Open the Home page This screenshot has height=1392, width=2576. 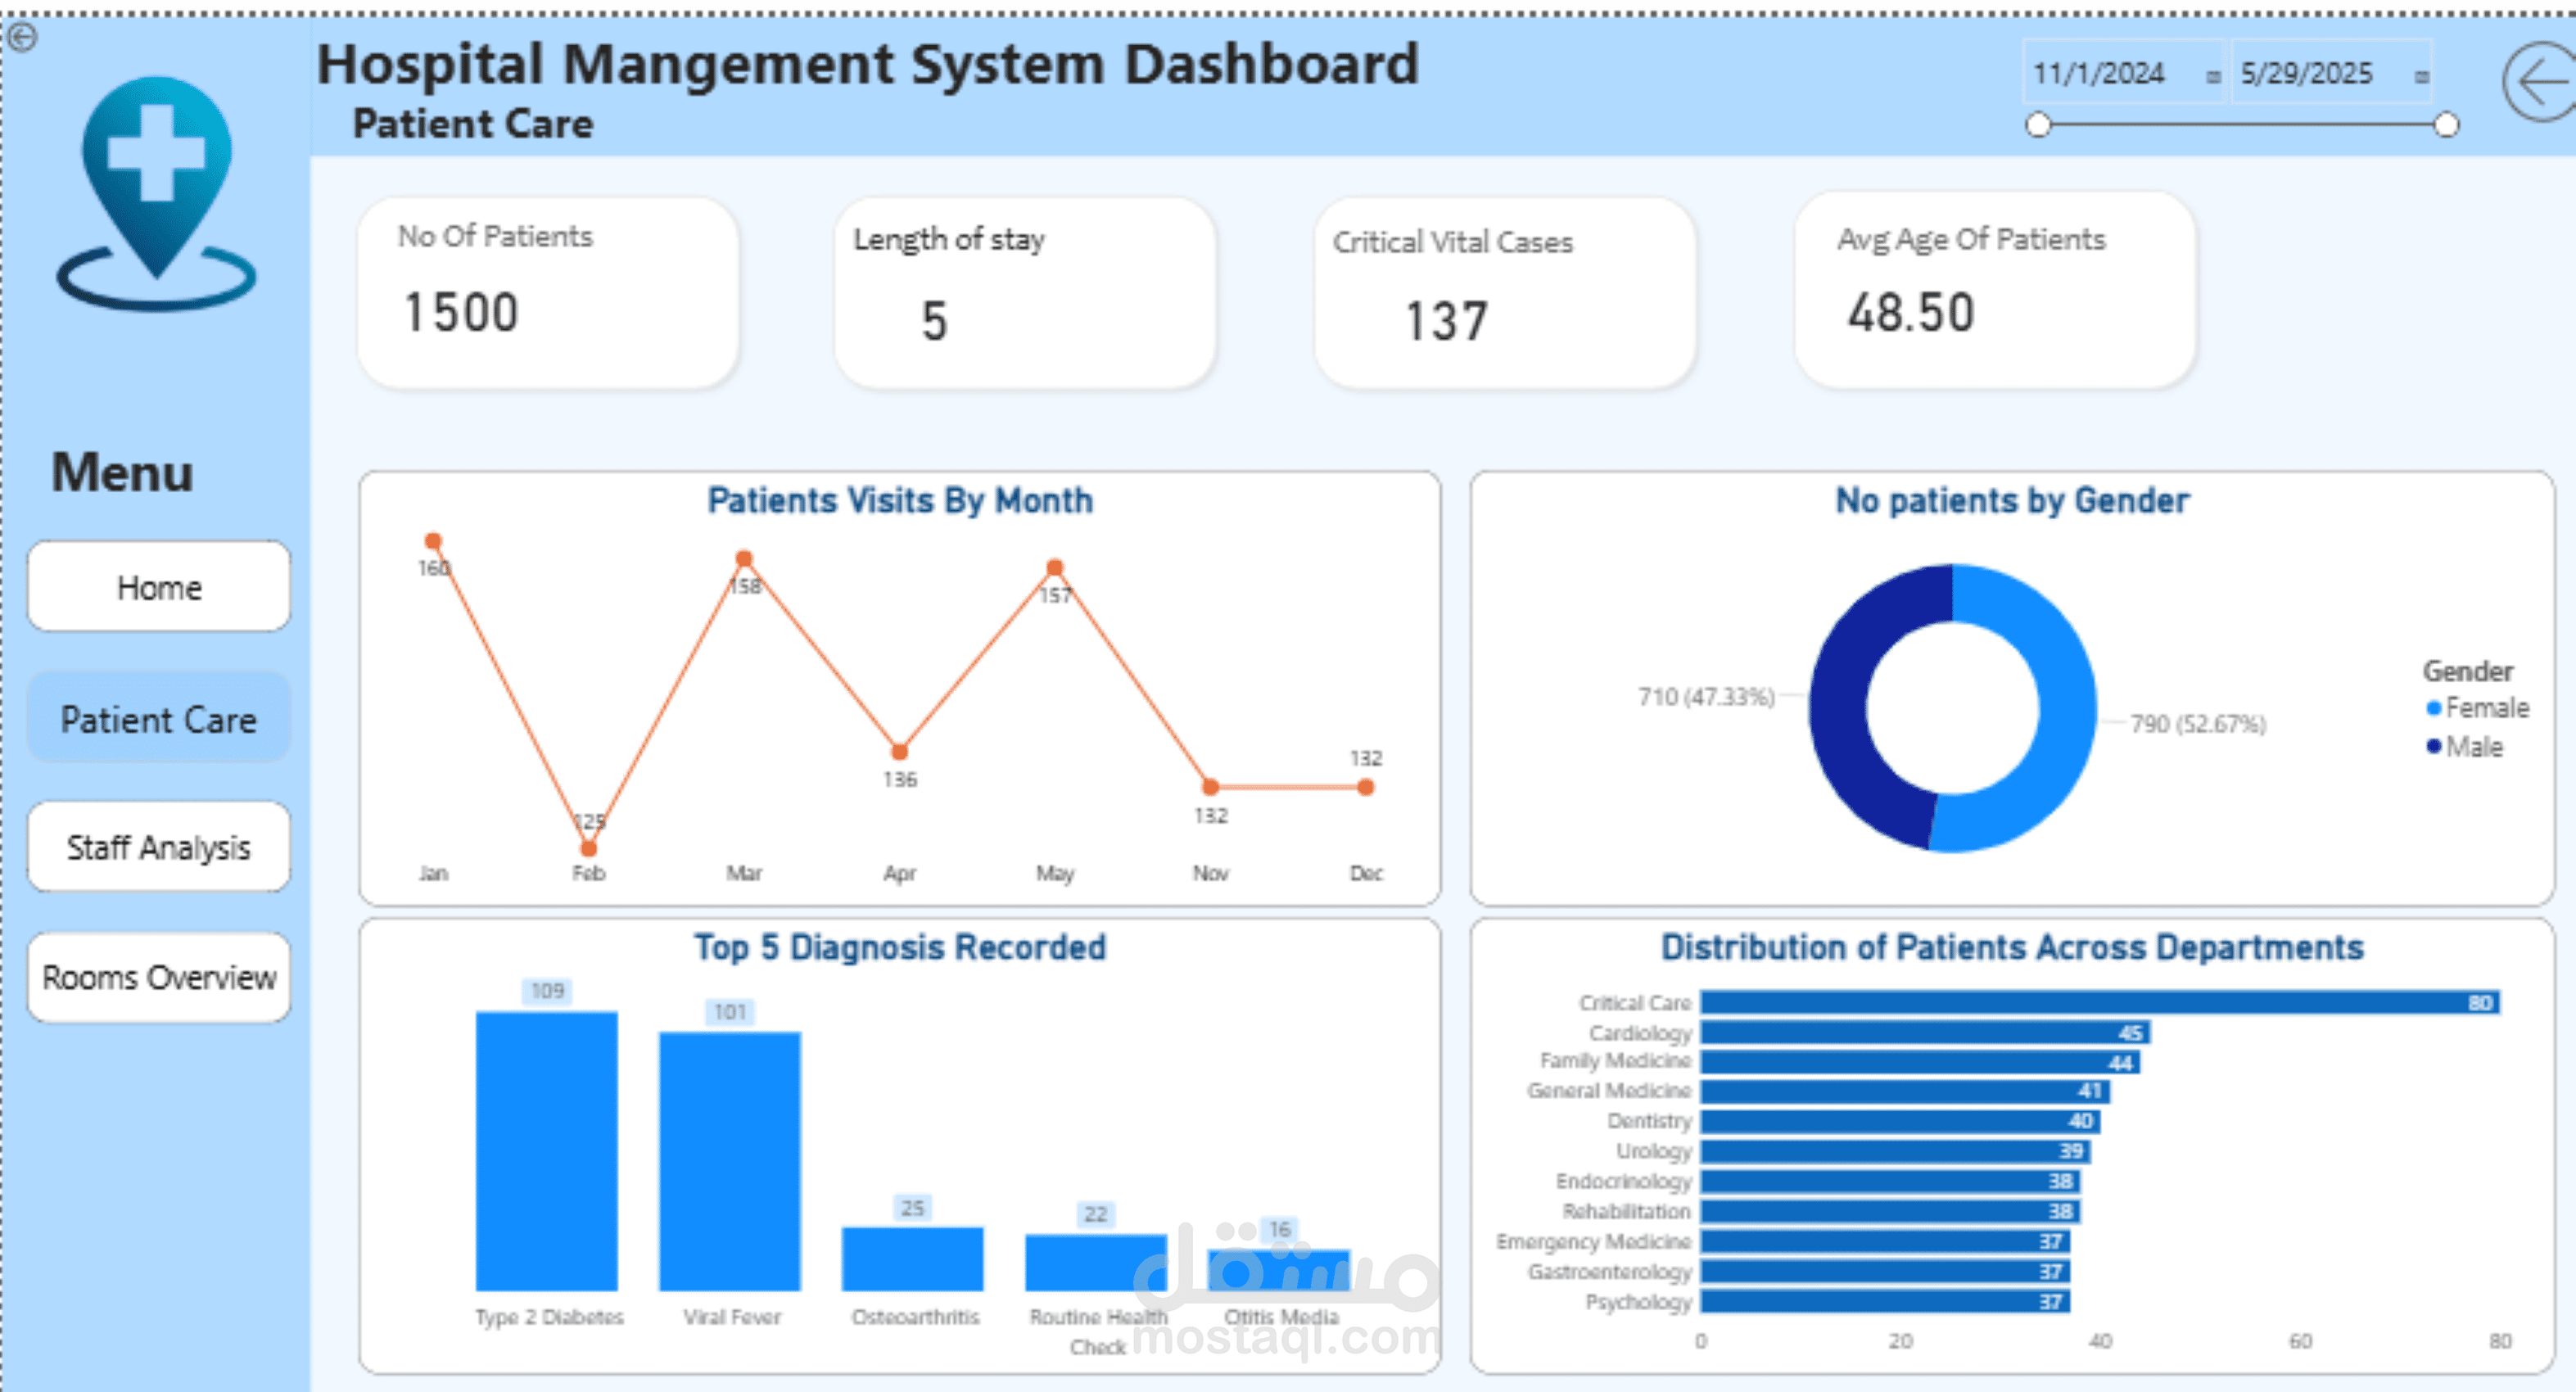point(159,587)
